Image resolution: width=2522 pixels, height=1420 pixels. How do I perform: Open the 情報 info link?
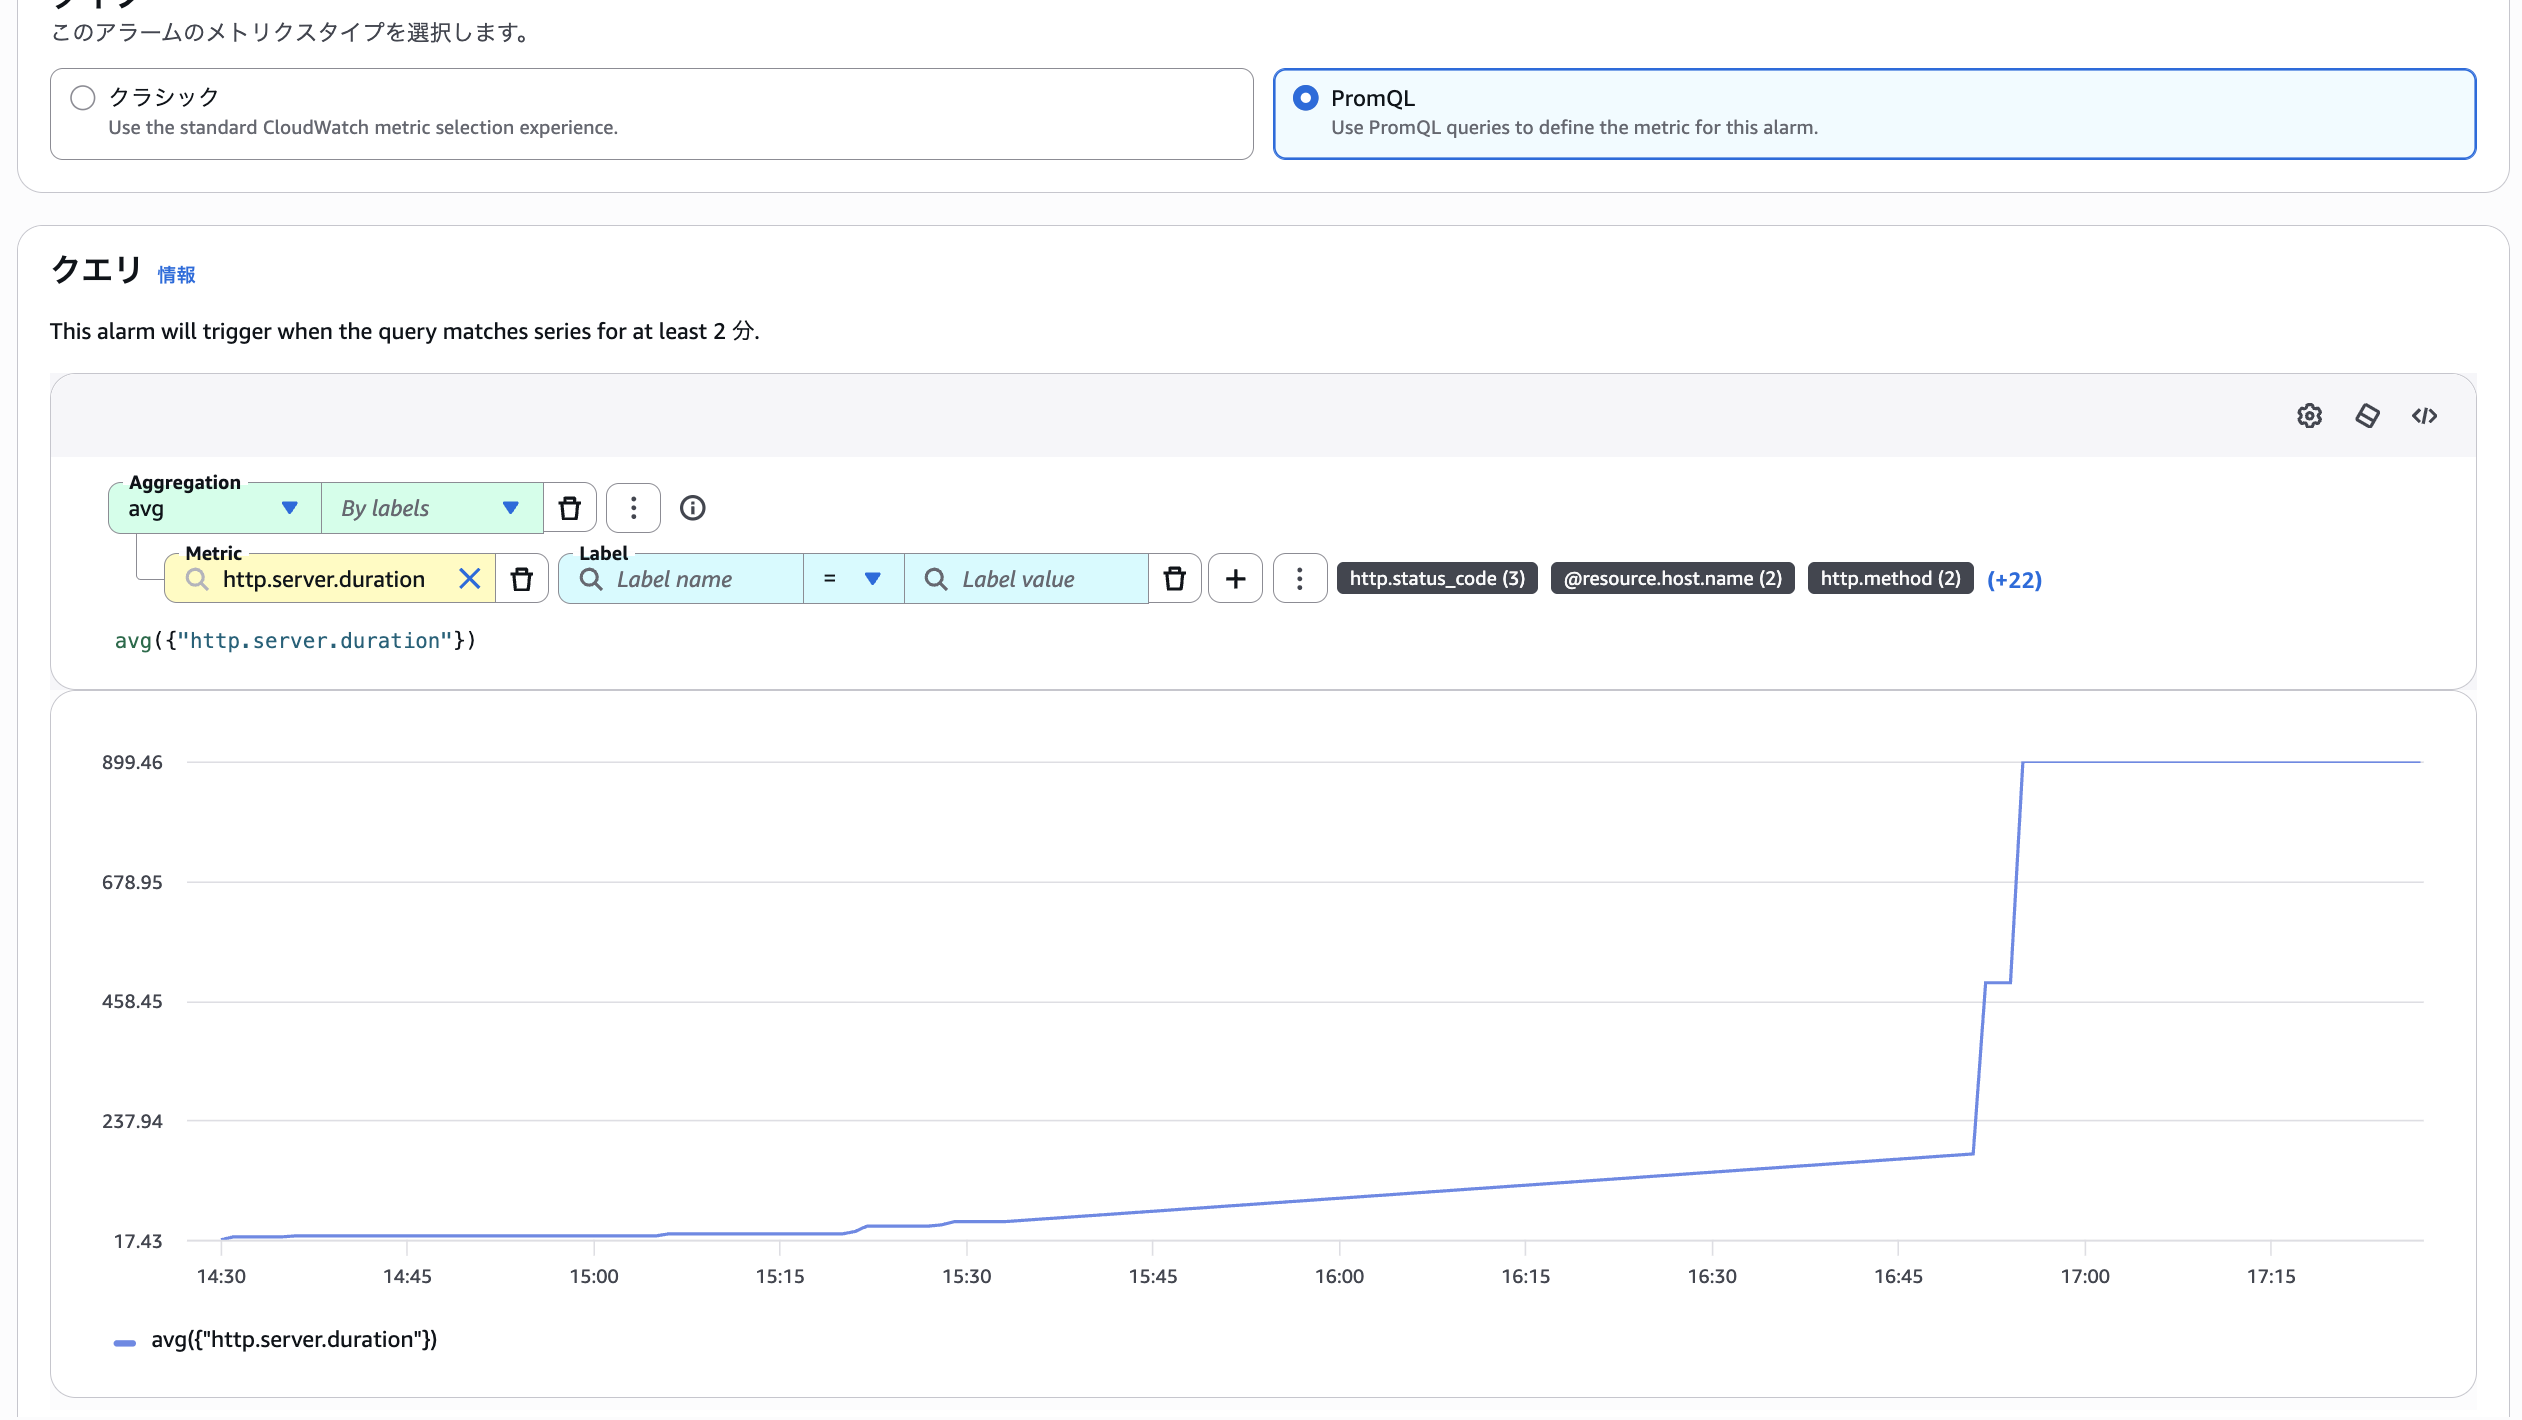pyautogui.click(x=176, y=275)
